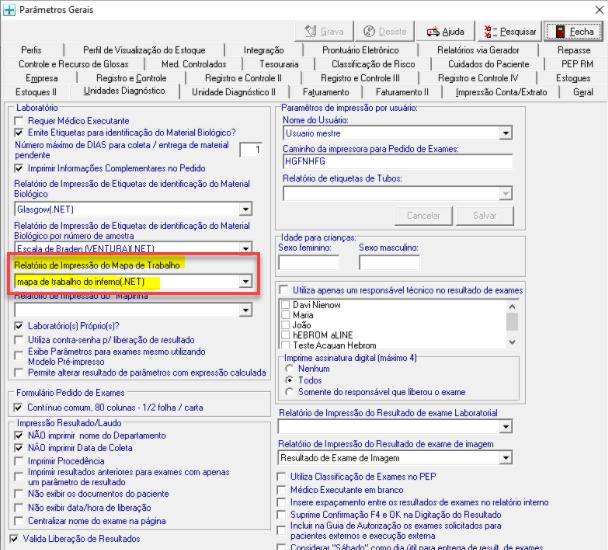Open Ajuda help button

pyautogui.click(x=445, y=31)
